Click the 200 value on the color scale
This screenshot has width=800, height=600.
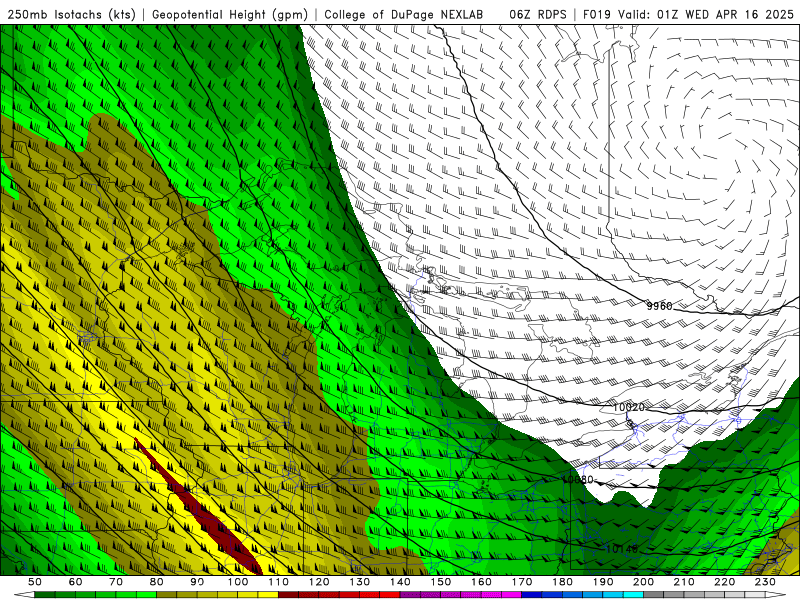pos(644,582)
